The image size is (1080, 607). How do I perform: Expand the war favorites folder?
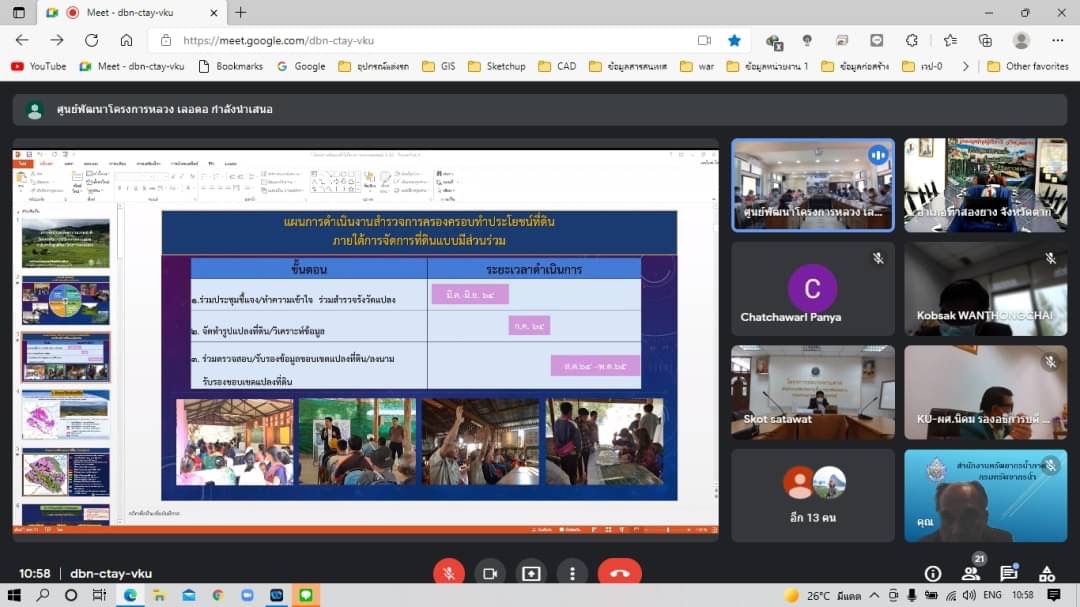(x=697, y=66)
